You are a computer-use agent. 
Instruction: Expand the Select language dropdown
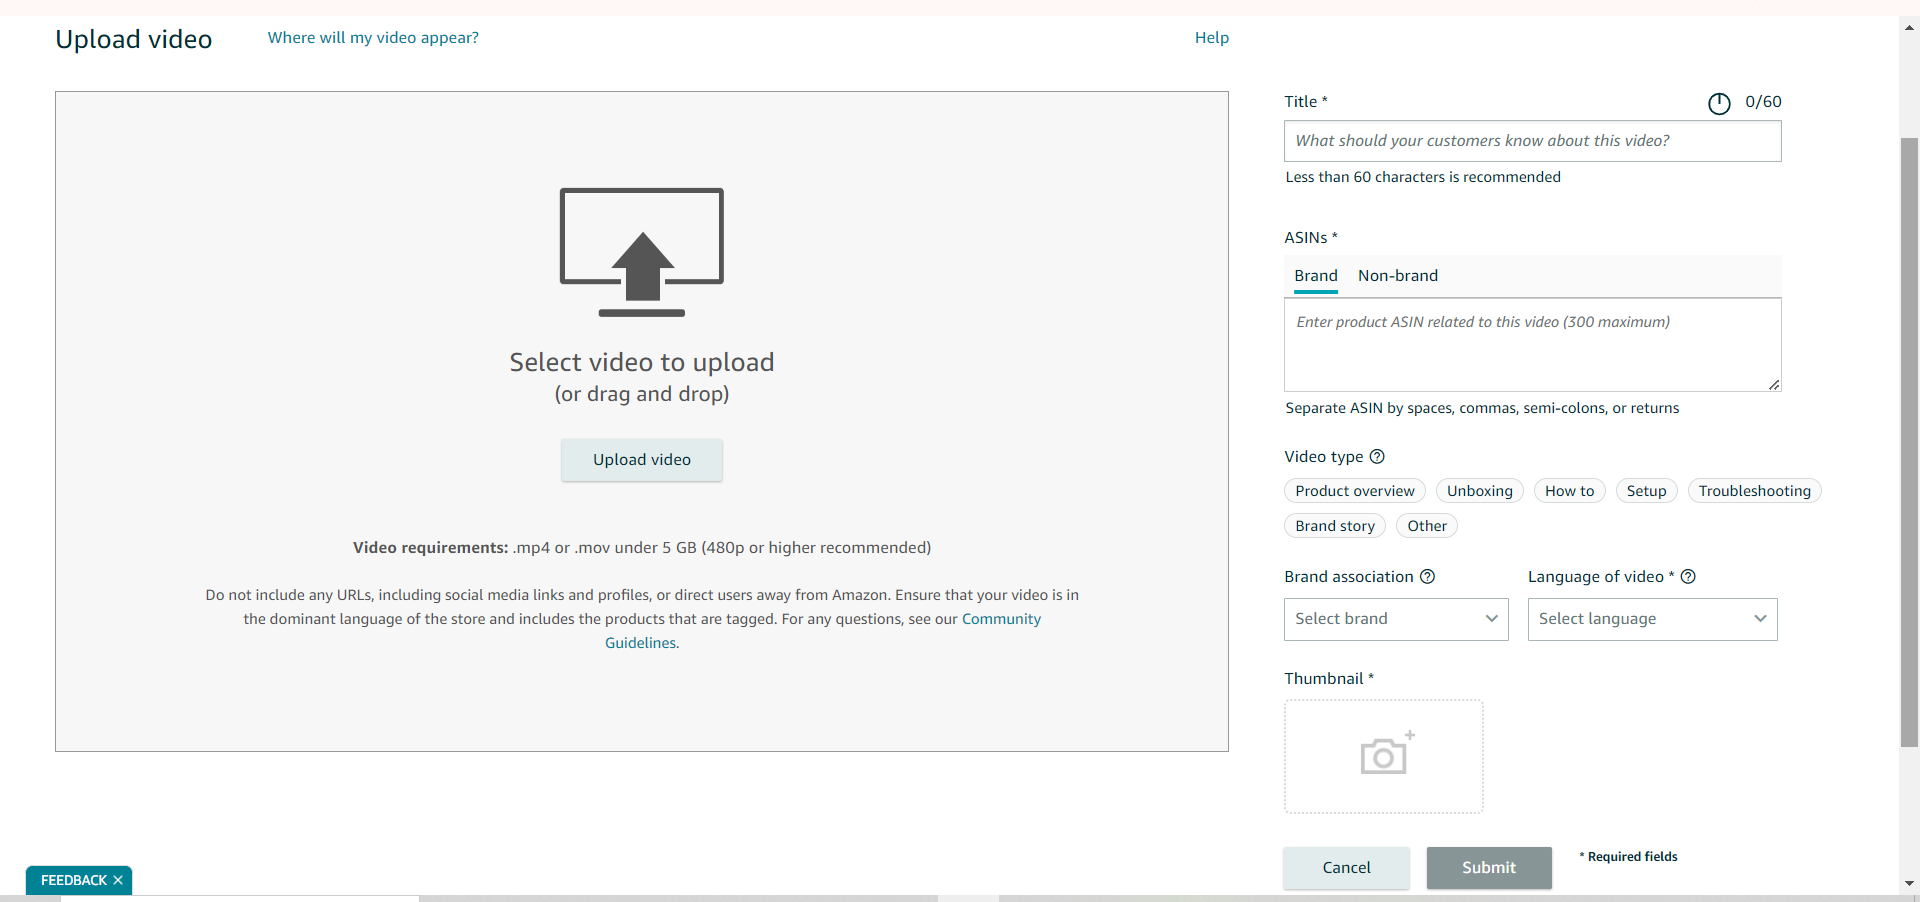(1651, 619)
